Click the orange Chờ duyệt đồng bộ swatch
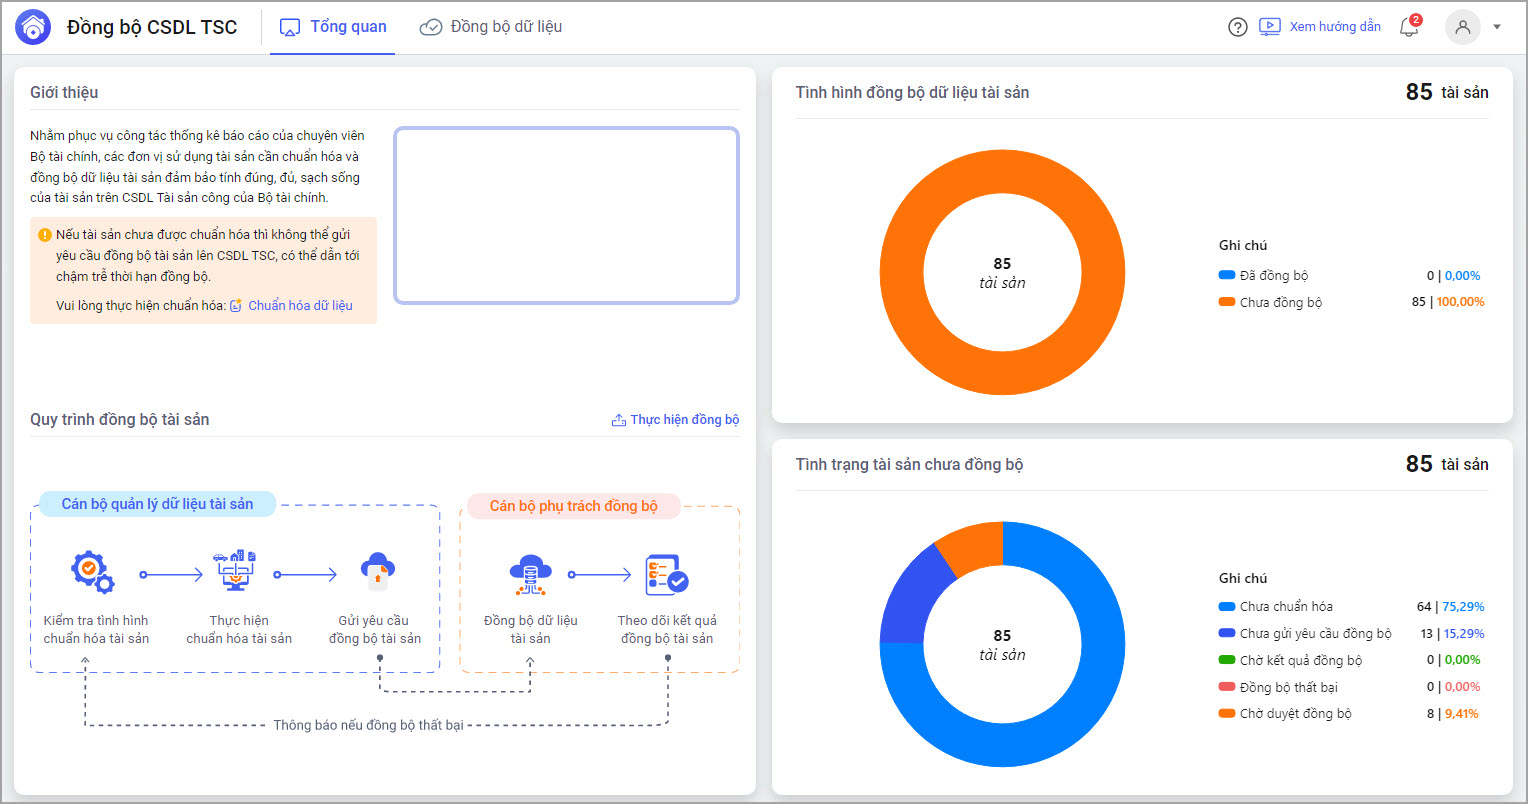The image size is (1528, 804). pyautogui.click(x=1227, y=714)
